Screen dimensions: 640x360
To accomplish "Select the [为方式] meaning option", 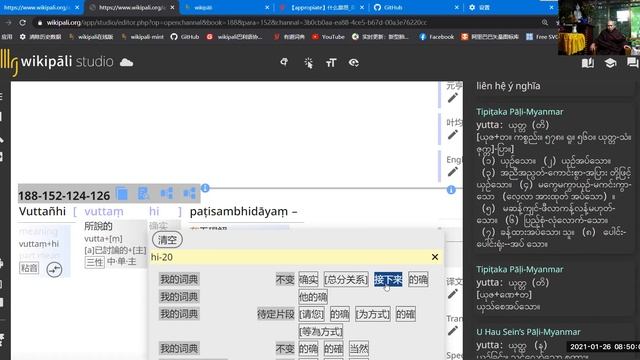I will click(x=373, y=314).
